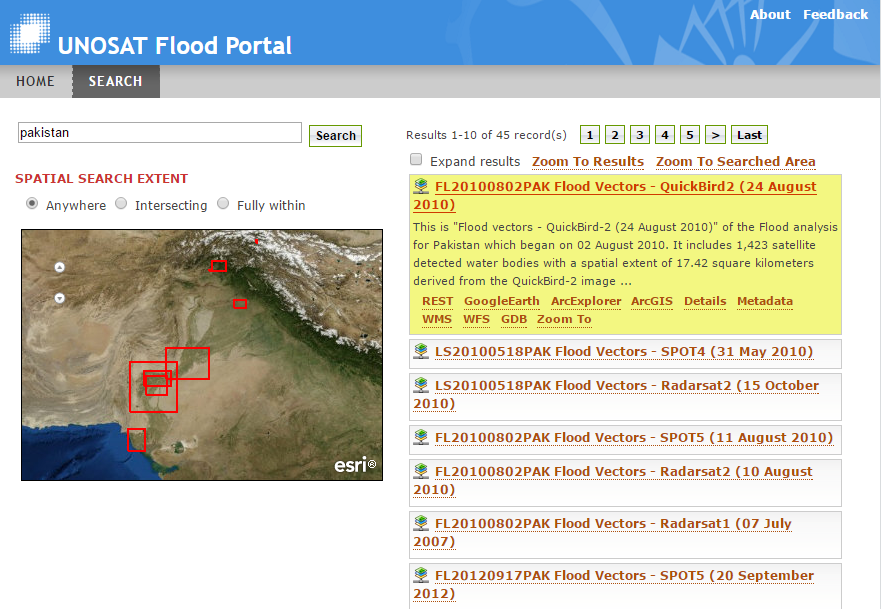Open the Details link
881x609 pixels.
point(705,301)
